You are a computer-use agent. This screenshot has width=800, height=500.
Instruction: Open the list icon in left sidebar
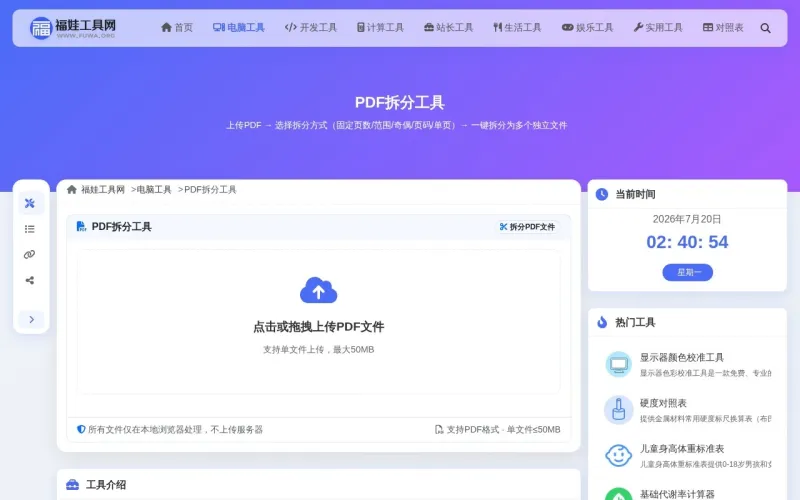pos(30,229)
